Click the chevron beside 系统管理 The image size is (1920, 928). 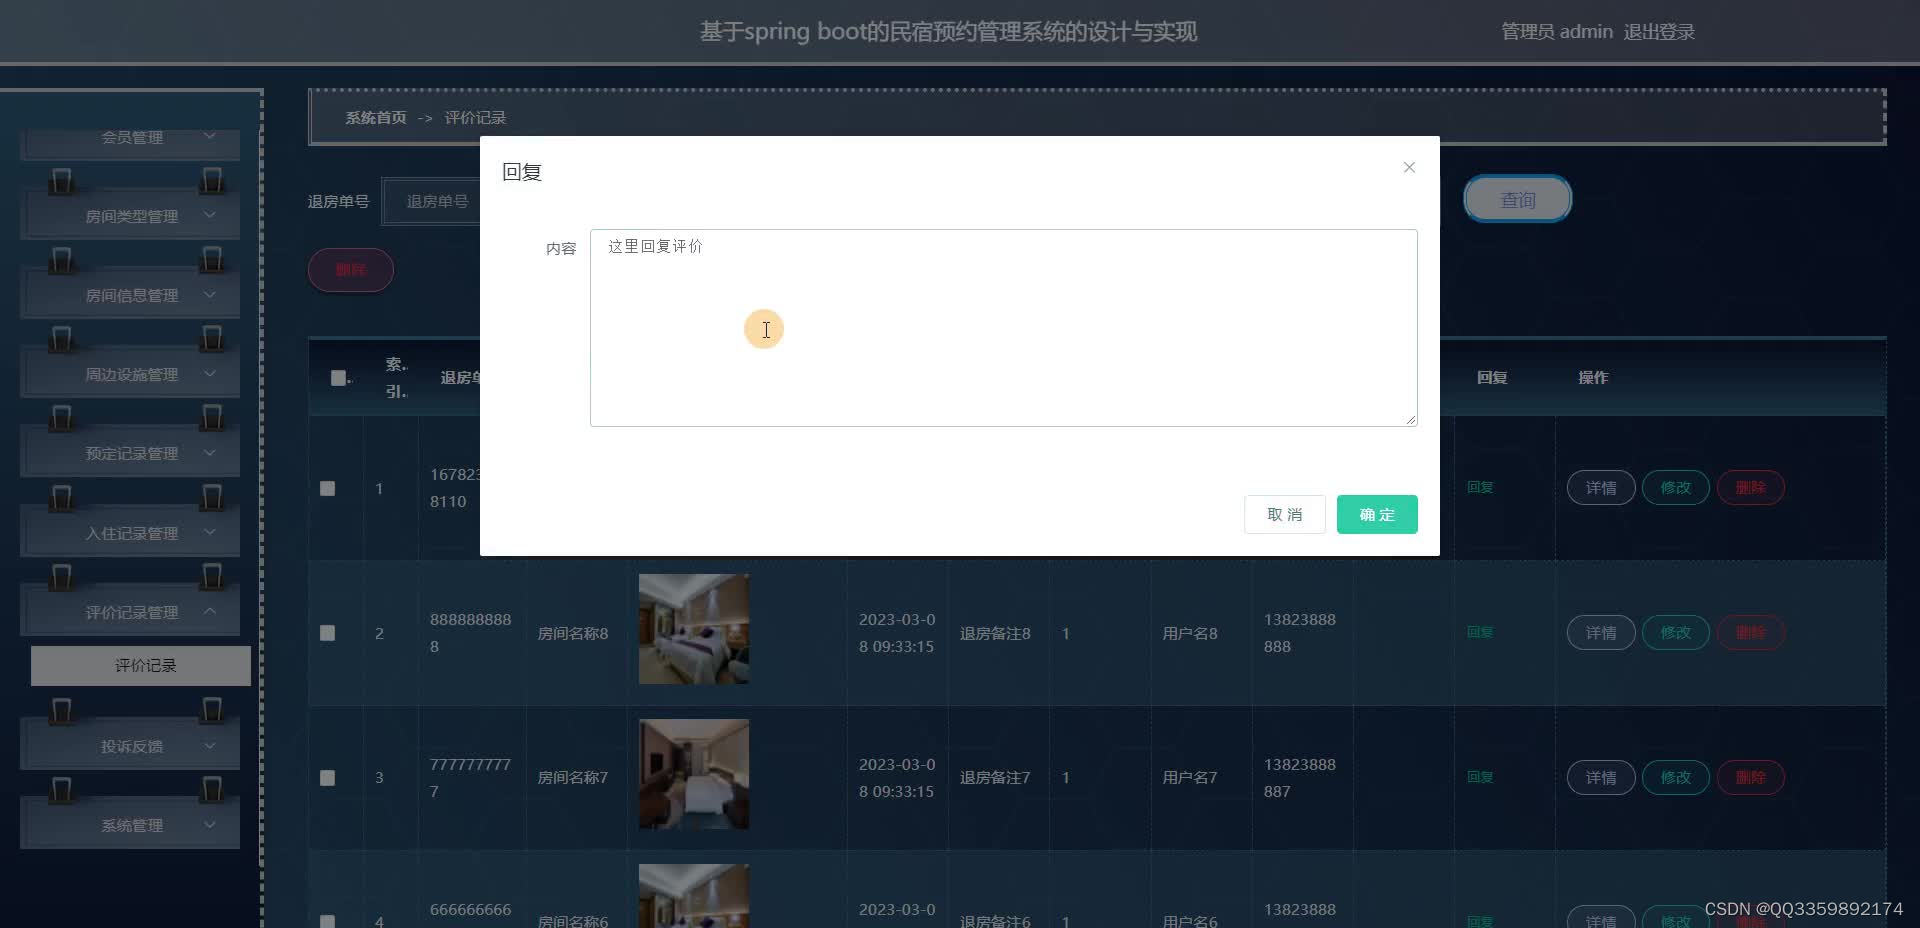coord(210,824)
